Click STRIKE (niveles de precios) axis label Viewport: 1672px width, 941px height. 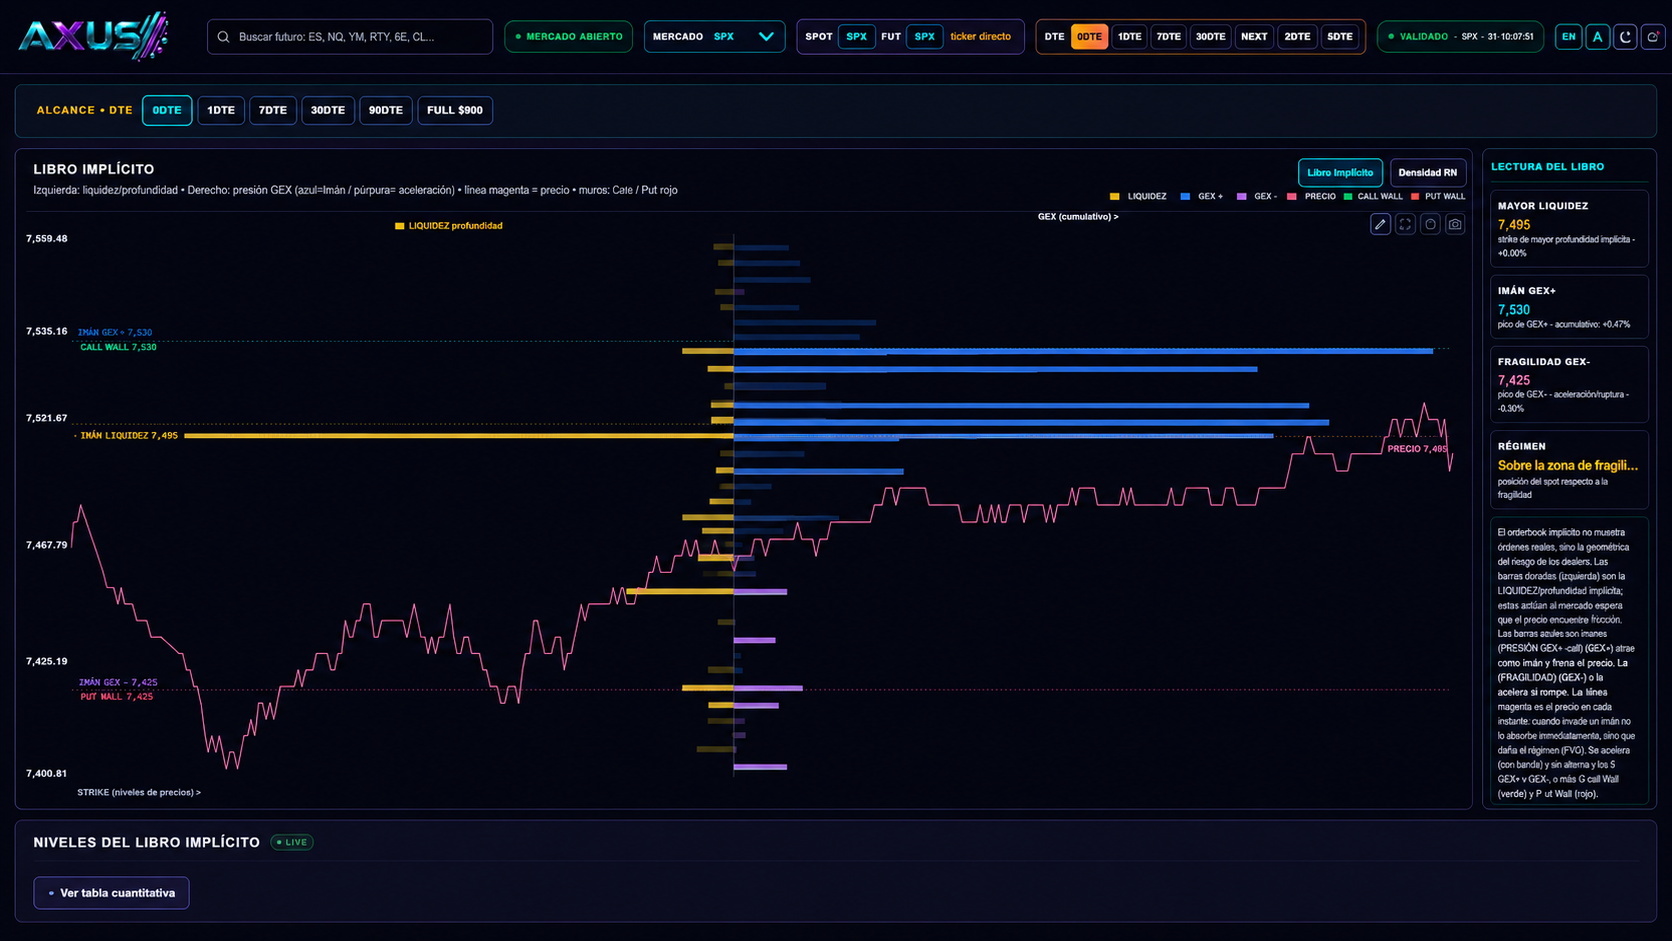139,792
